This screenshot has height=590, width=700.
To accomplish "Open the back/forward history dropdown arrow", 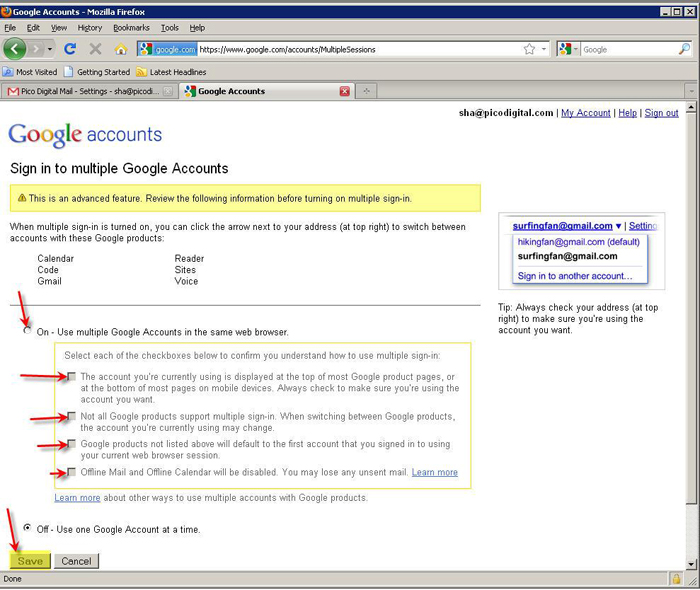I will point(50,49).
